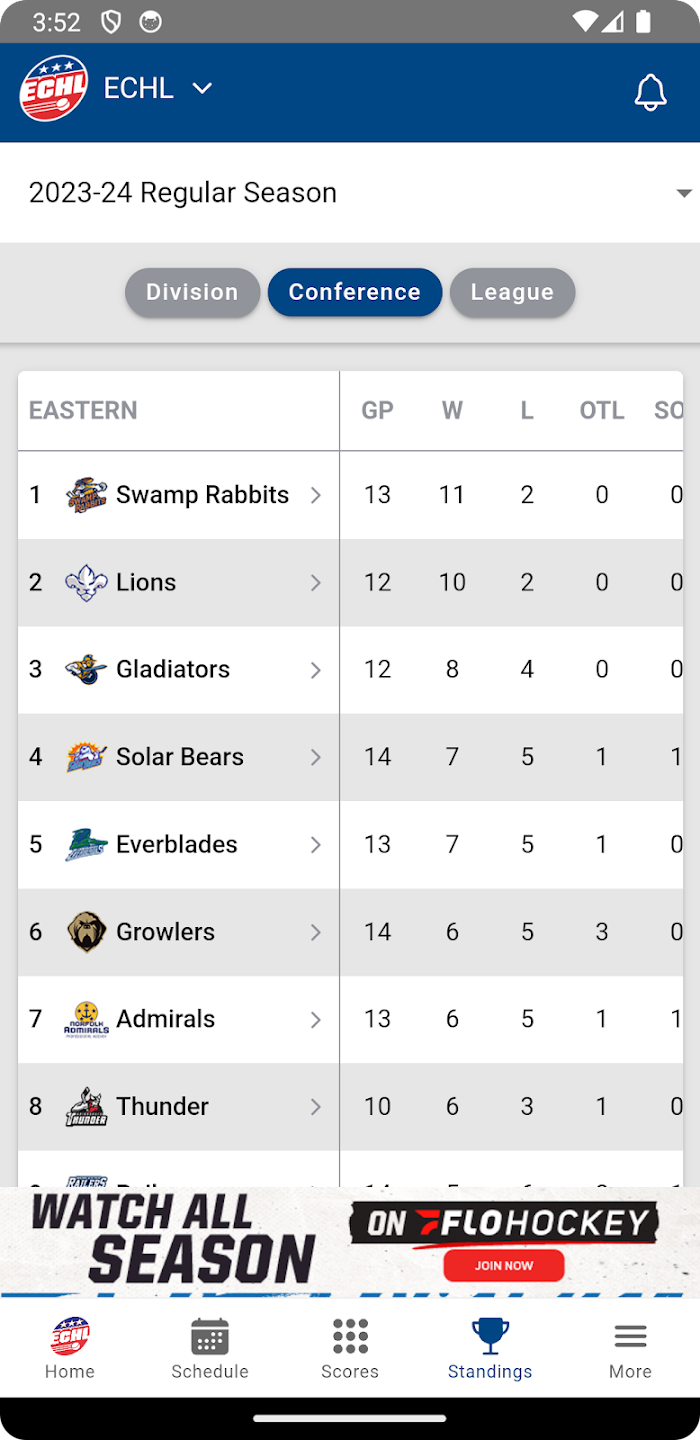
Task: Open the More hamburger menu
Action: point(630,1336)
